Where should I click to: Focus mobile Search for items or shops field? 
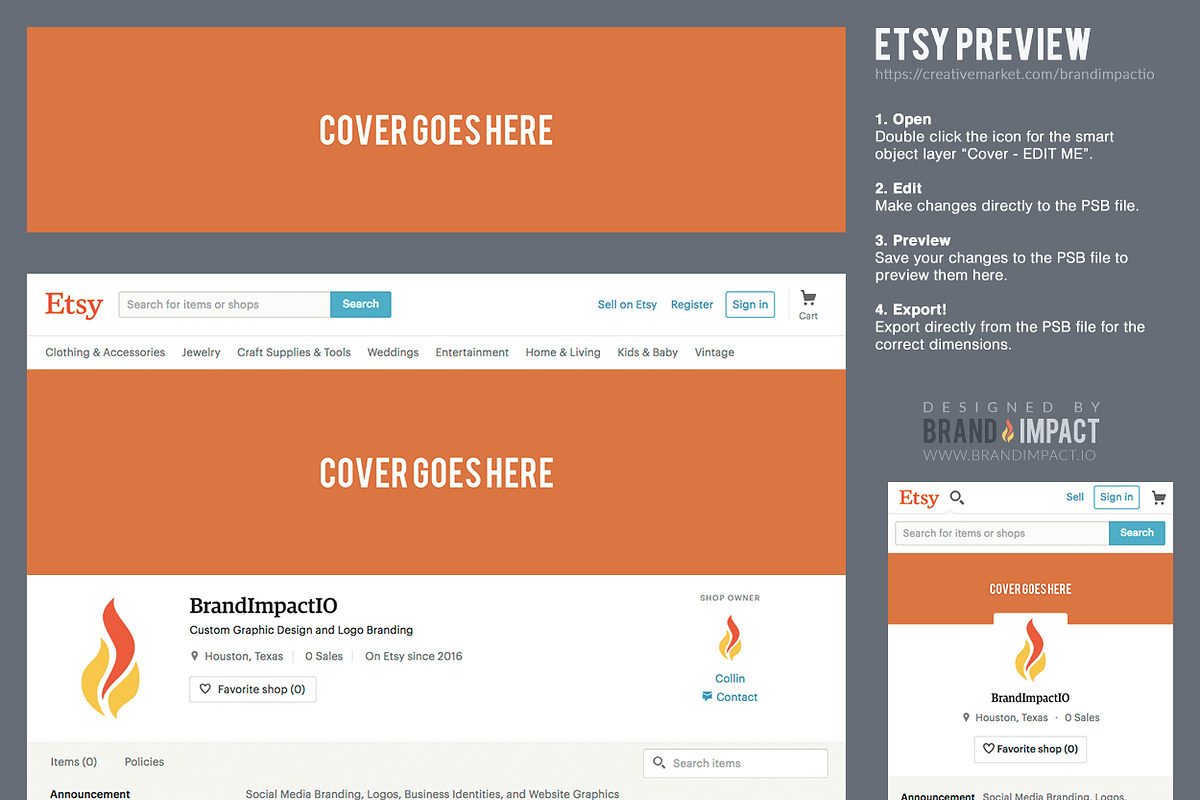click(1002, 533)
